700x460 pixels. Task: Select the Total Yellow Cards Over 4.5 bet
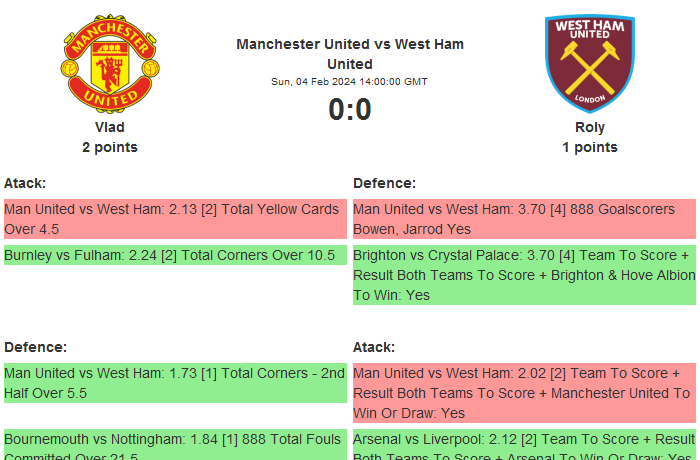(175, 219)
